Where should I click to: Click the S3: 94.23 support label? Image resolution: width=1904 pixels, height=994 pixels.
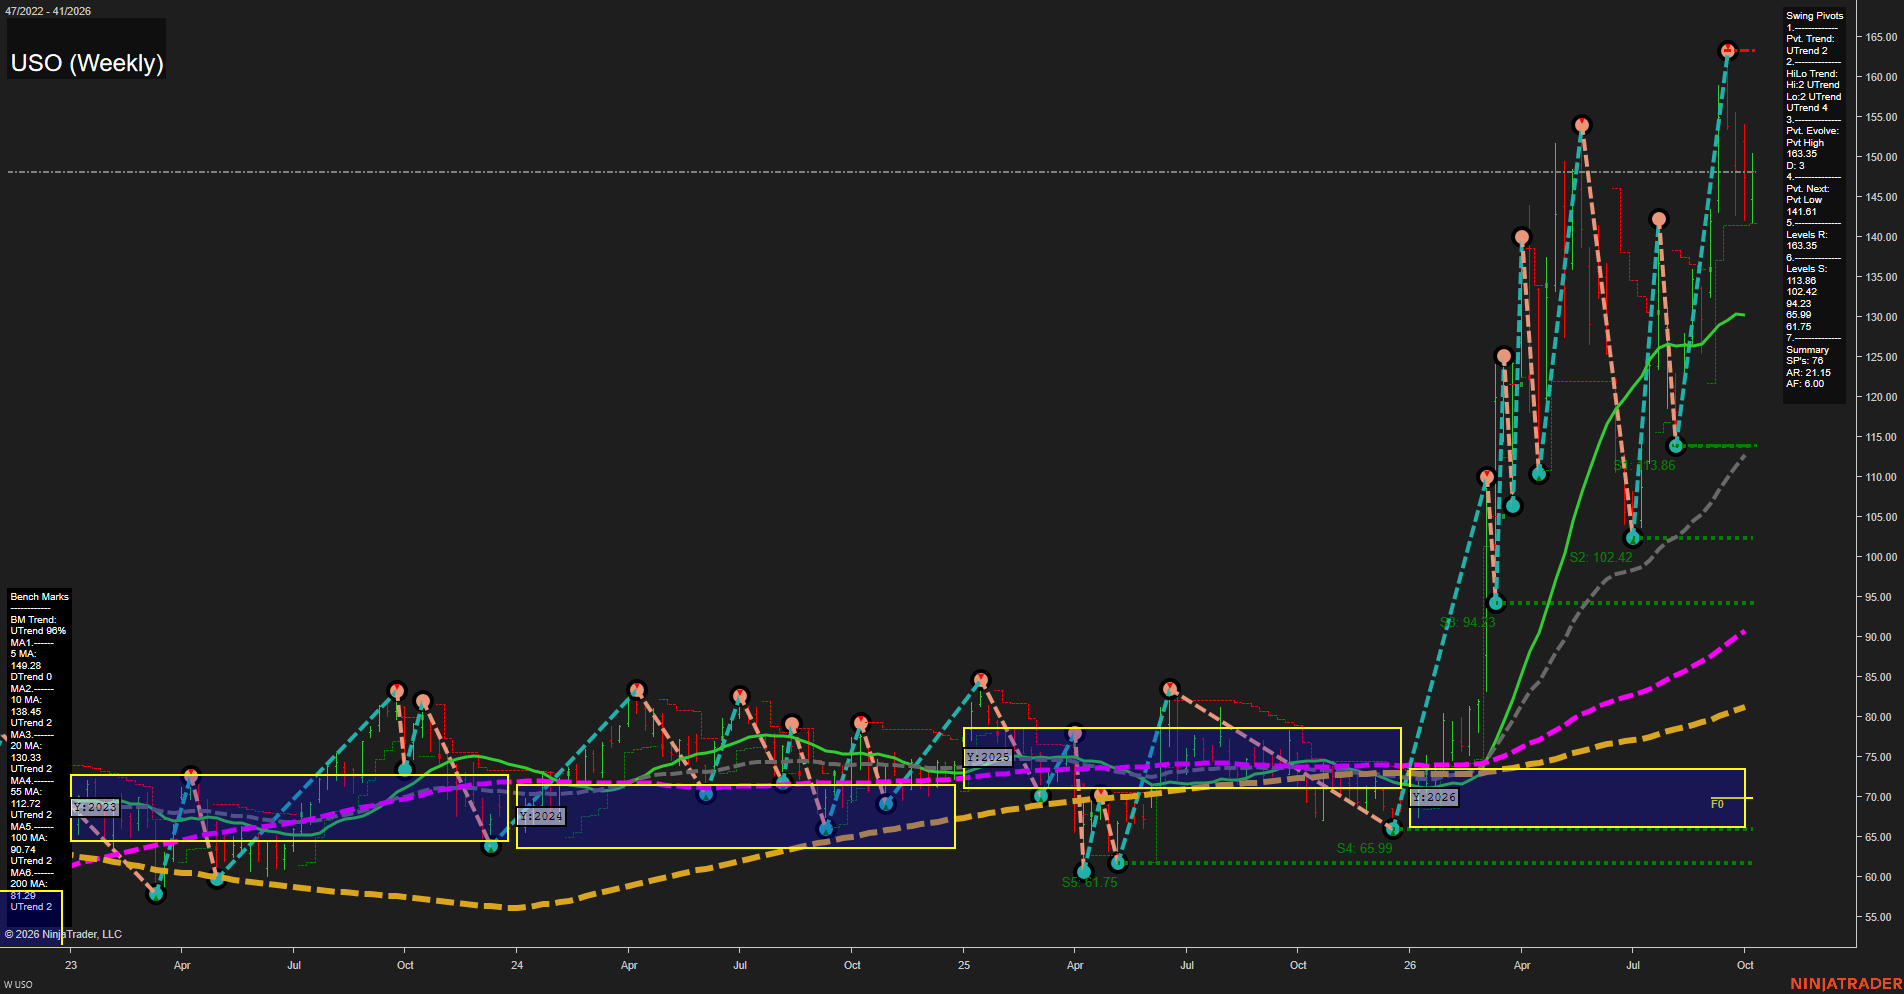pos(1467,622)
